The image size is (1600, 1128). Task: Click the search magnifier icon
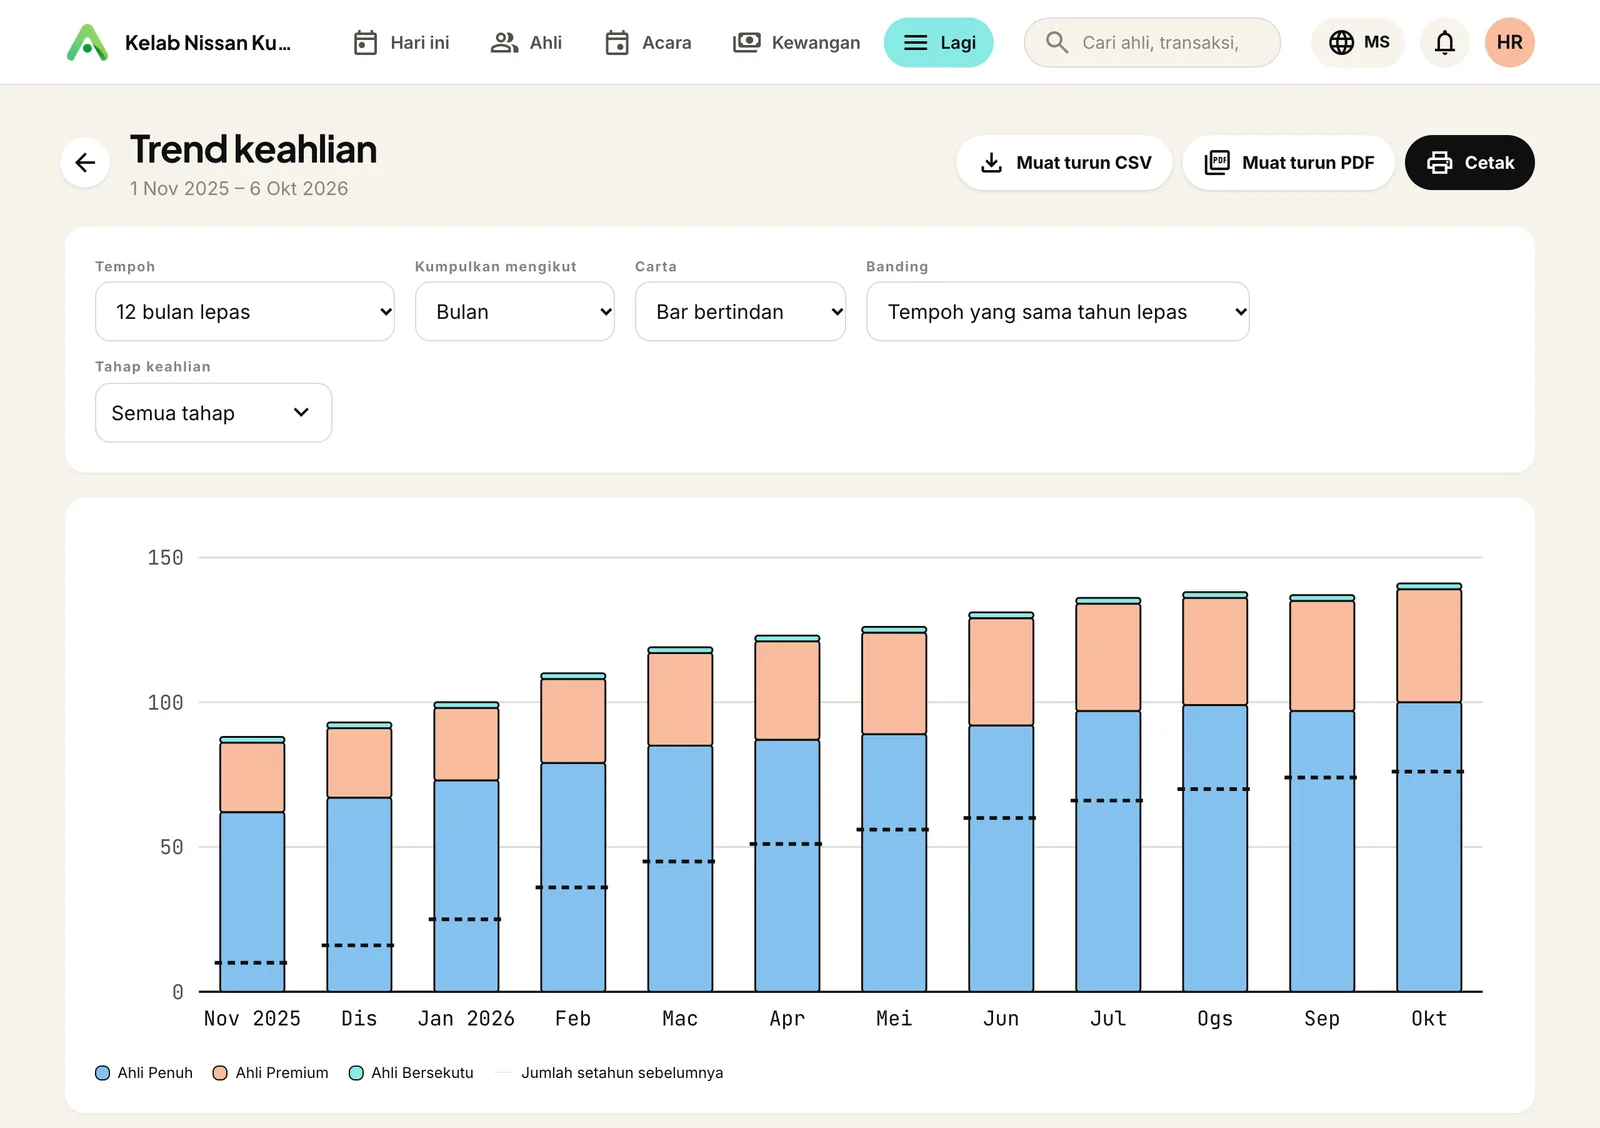[x=1056, y=42]
